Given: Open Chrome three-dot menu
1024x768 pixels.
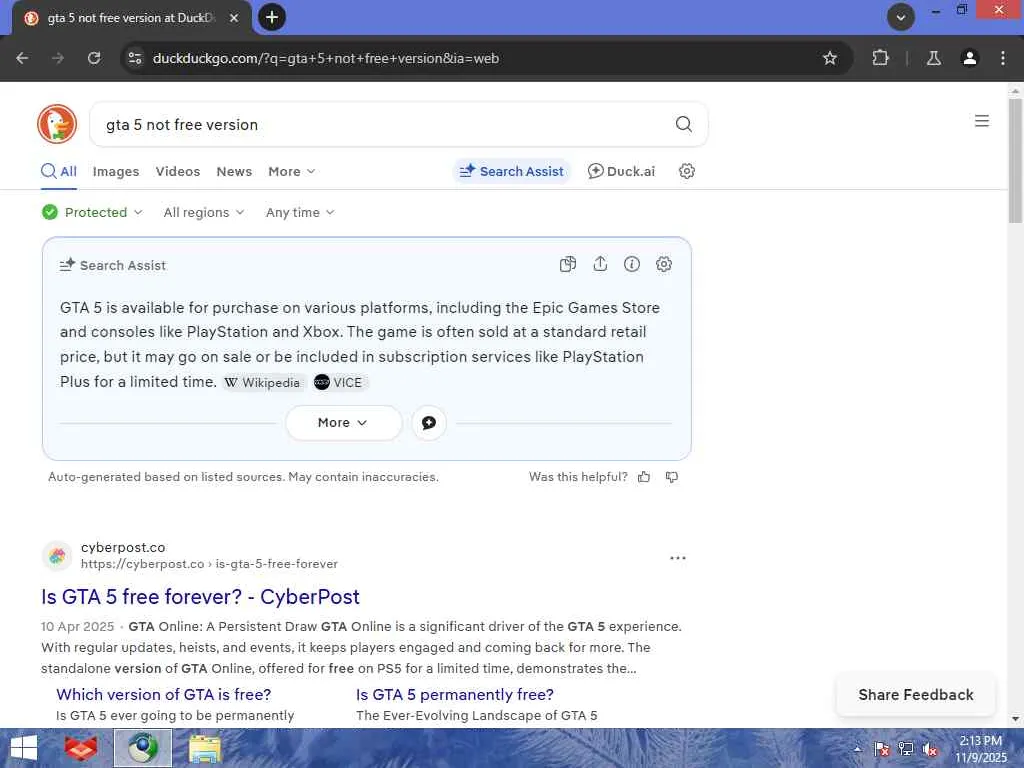Looking at the screenshot, I should (1002, 58).
